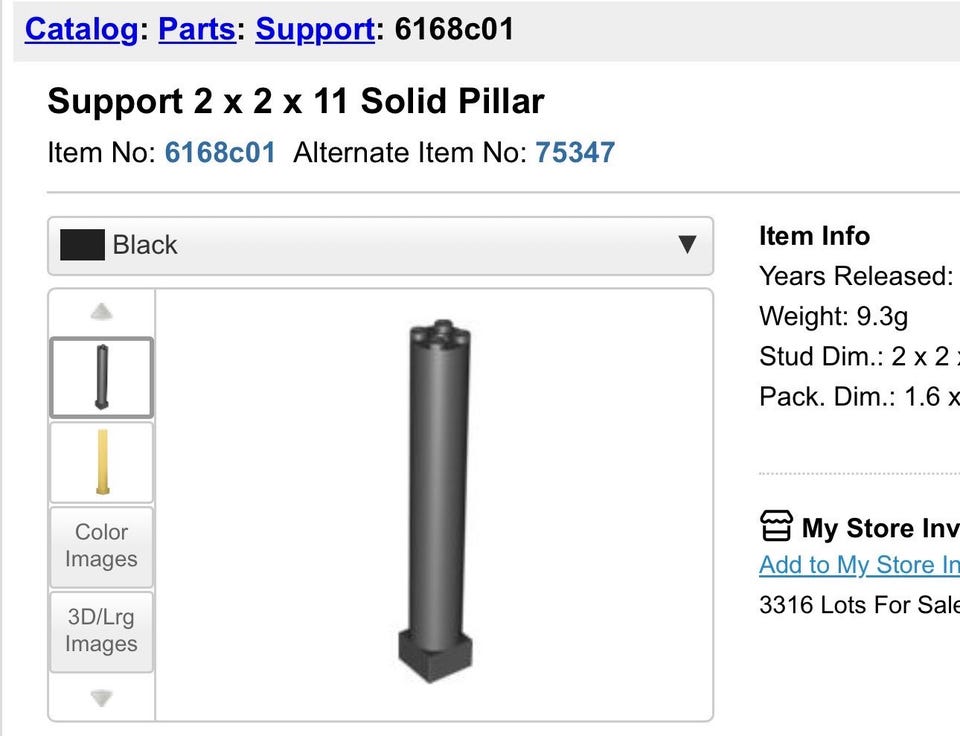Image resolution: width=960 pixels, height=736 pixels.
Task: Open the 3D/Lrg Images view
Action: (x=101, y=631)
